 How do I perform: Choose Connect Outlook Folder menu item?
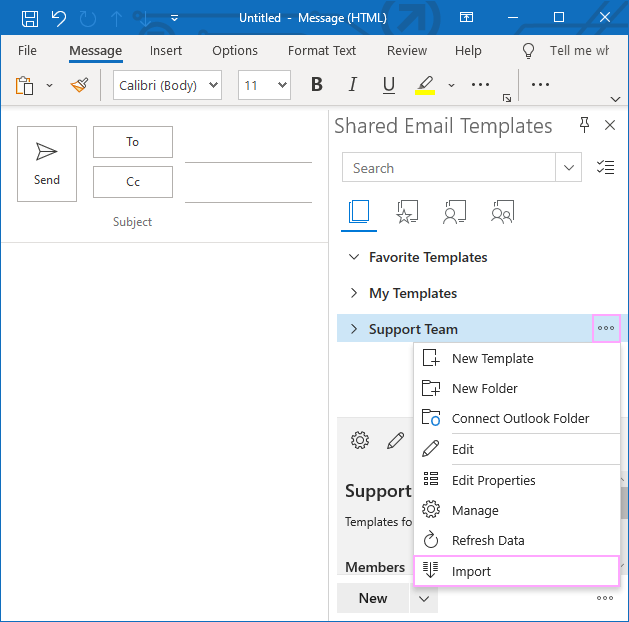[x=517, y=419]
